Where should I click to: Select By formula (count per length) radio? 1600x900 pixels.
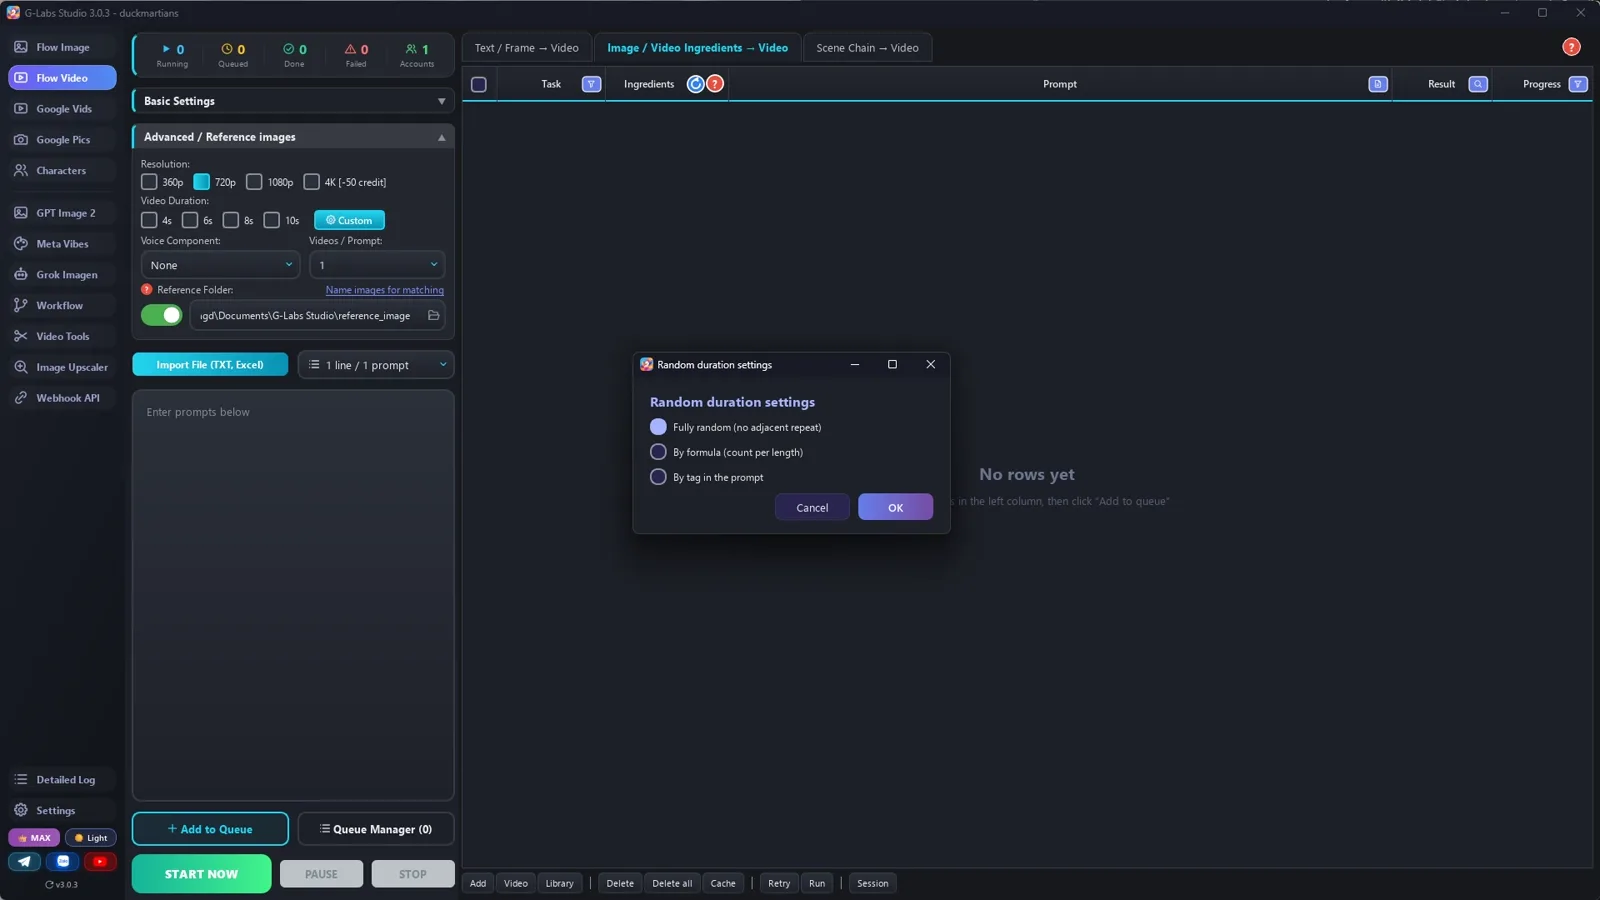pyautogui.click(x=658, y=452)
